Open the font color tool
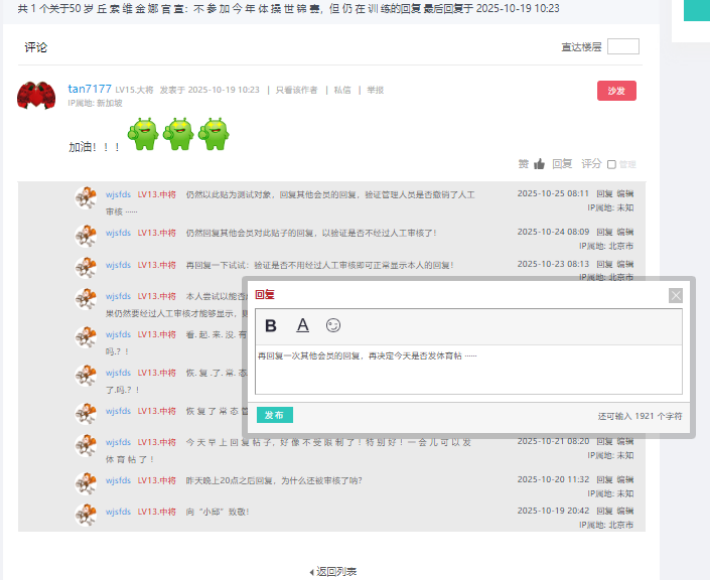Viewport: 710px width, 580px height. [x=303, y=326]
